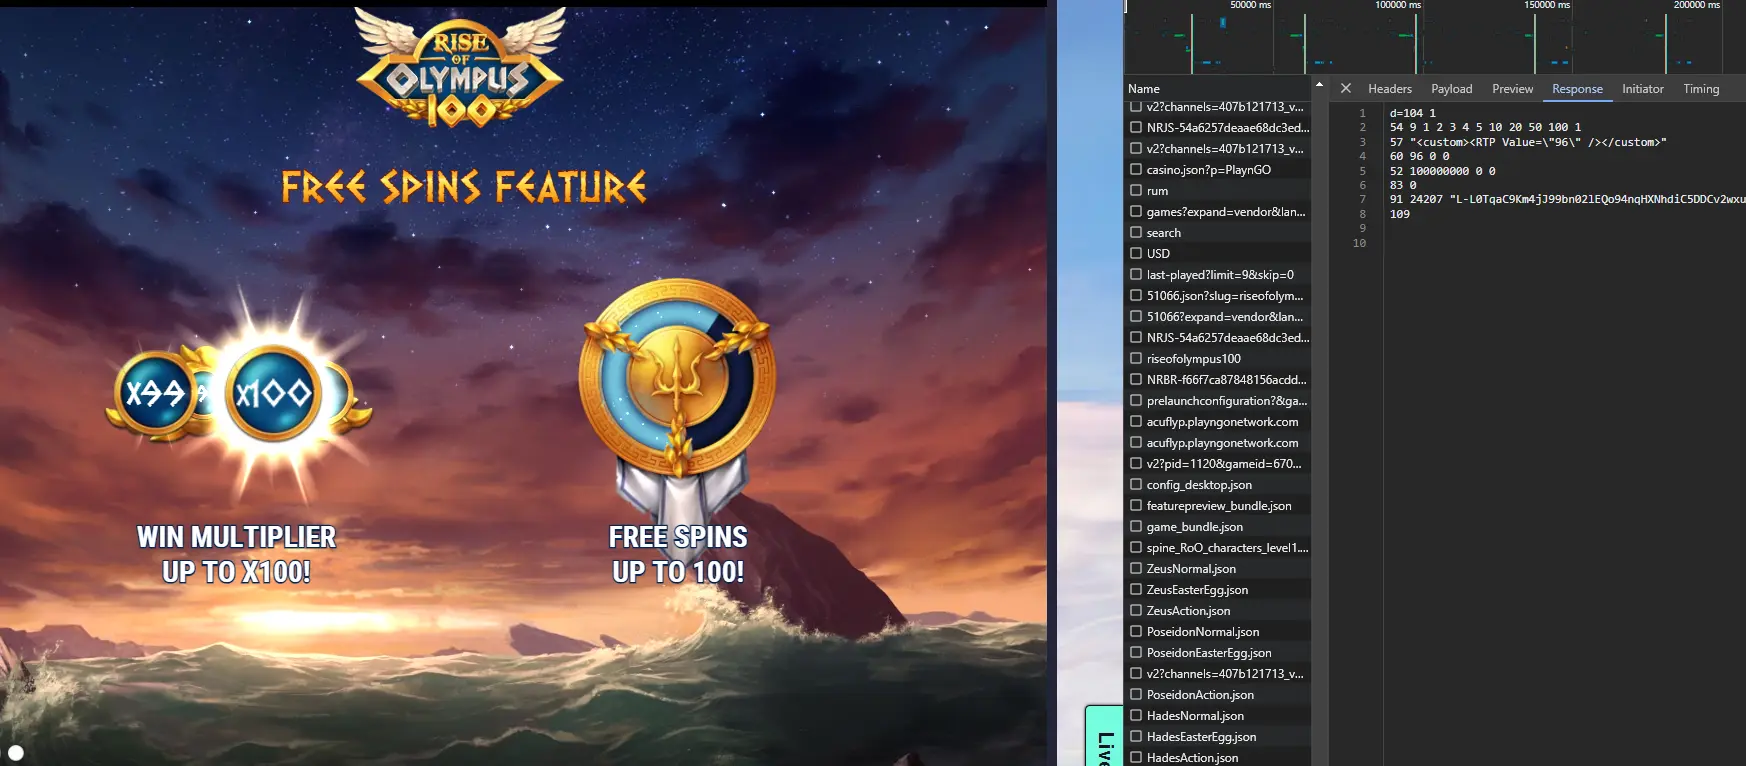This screenshot has width=1746, height=766.
Task: Open the green Live side tab
Action: pos(1104,737)
